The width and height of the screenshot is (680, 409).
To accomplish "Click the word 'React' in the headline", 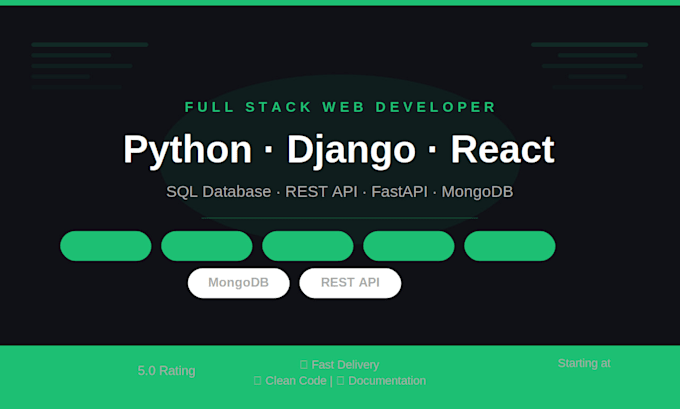I will 502,150.
